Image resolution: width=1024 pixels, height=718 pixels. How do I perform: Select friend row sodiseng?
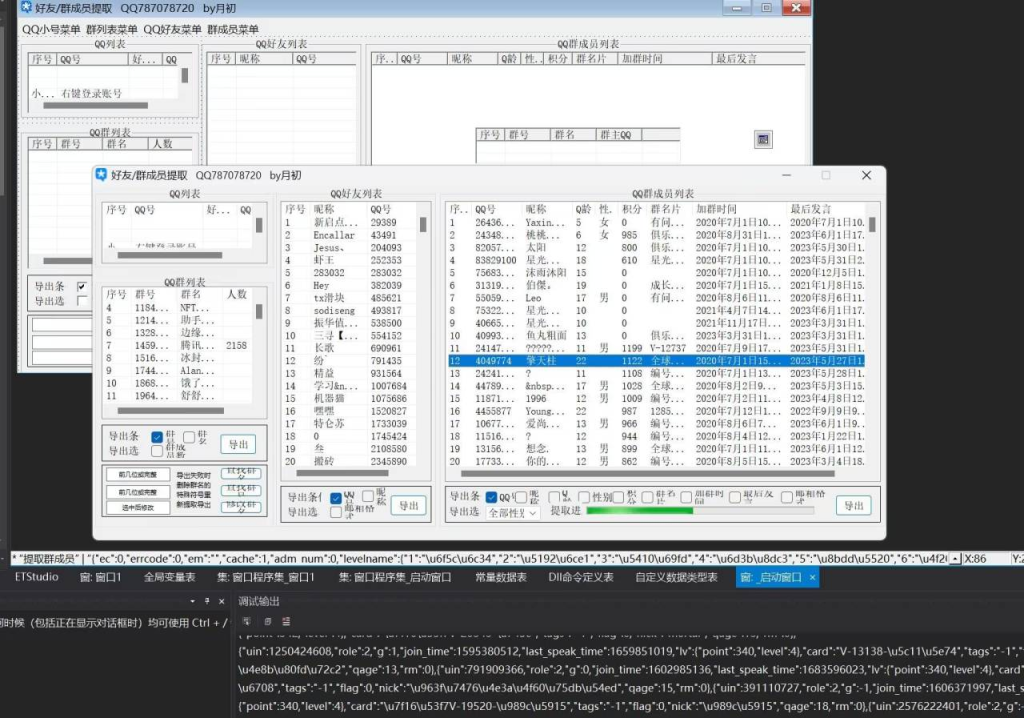[349, 310]
